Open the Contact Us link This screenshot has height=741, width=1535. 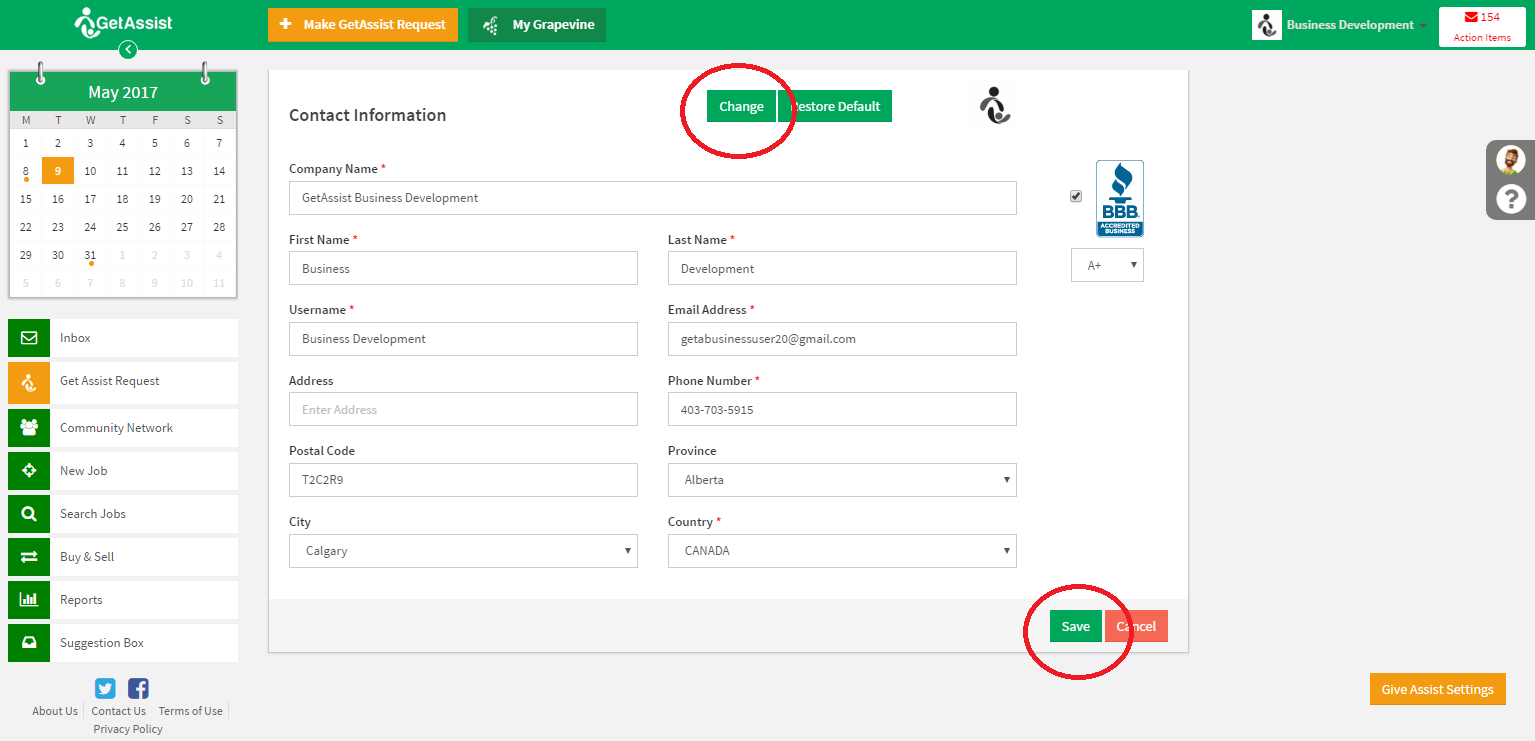click(118, 711)
